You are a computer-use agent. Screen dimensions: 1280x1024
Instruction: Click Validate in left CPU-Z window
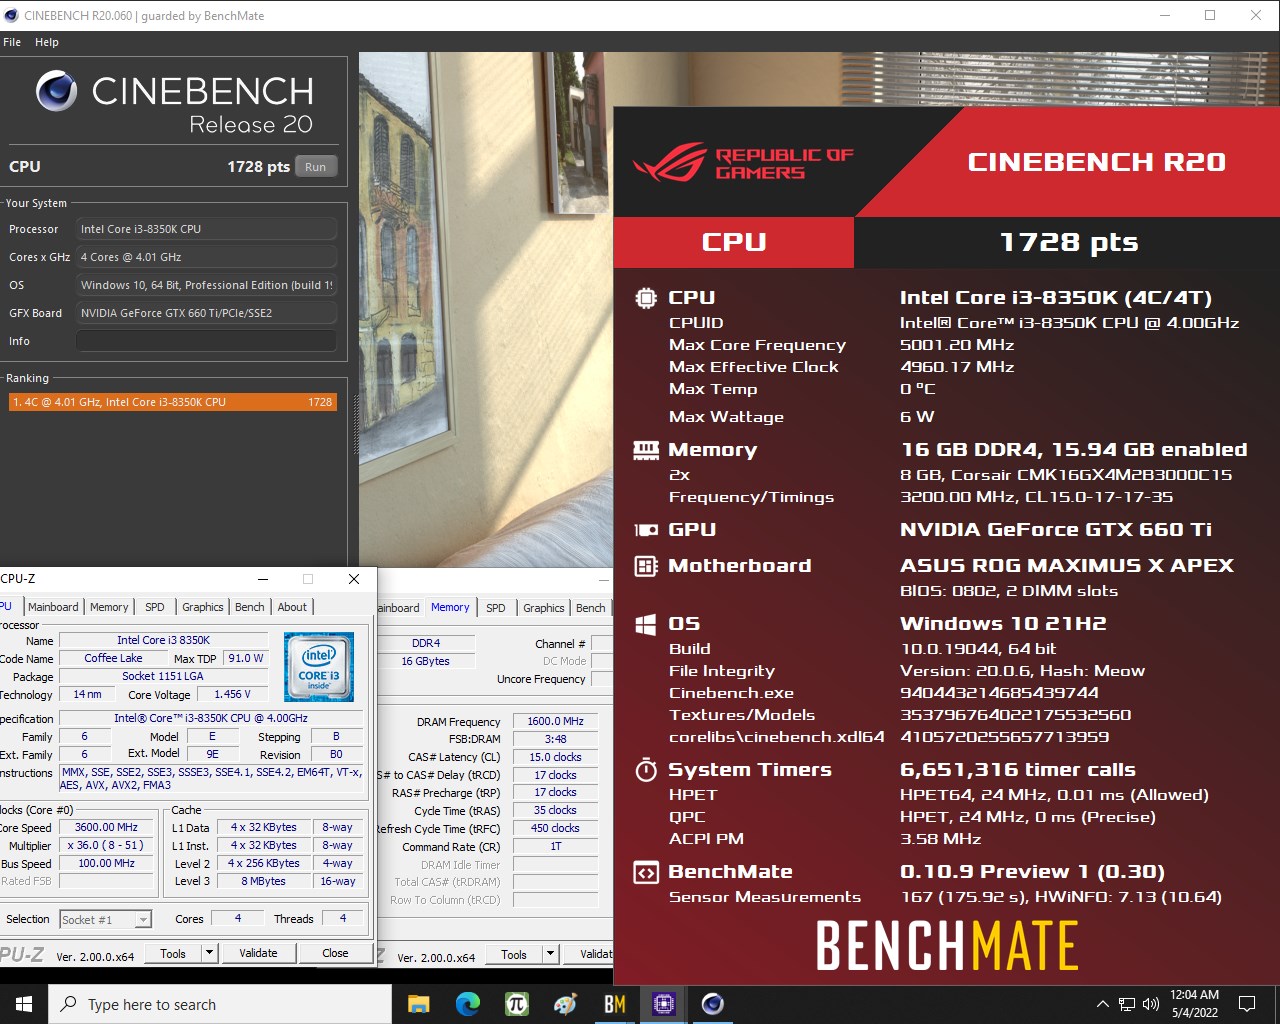pos(258,953)
